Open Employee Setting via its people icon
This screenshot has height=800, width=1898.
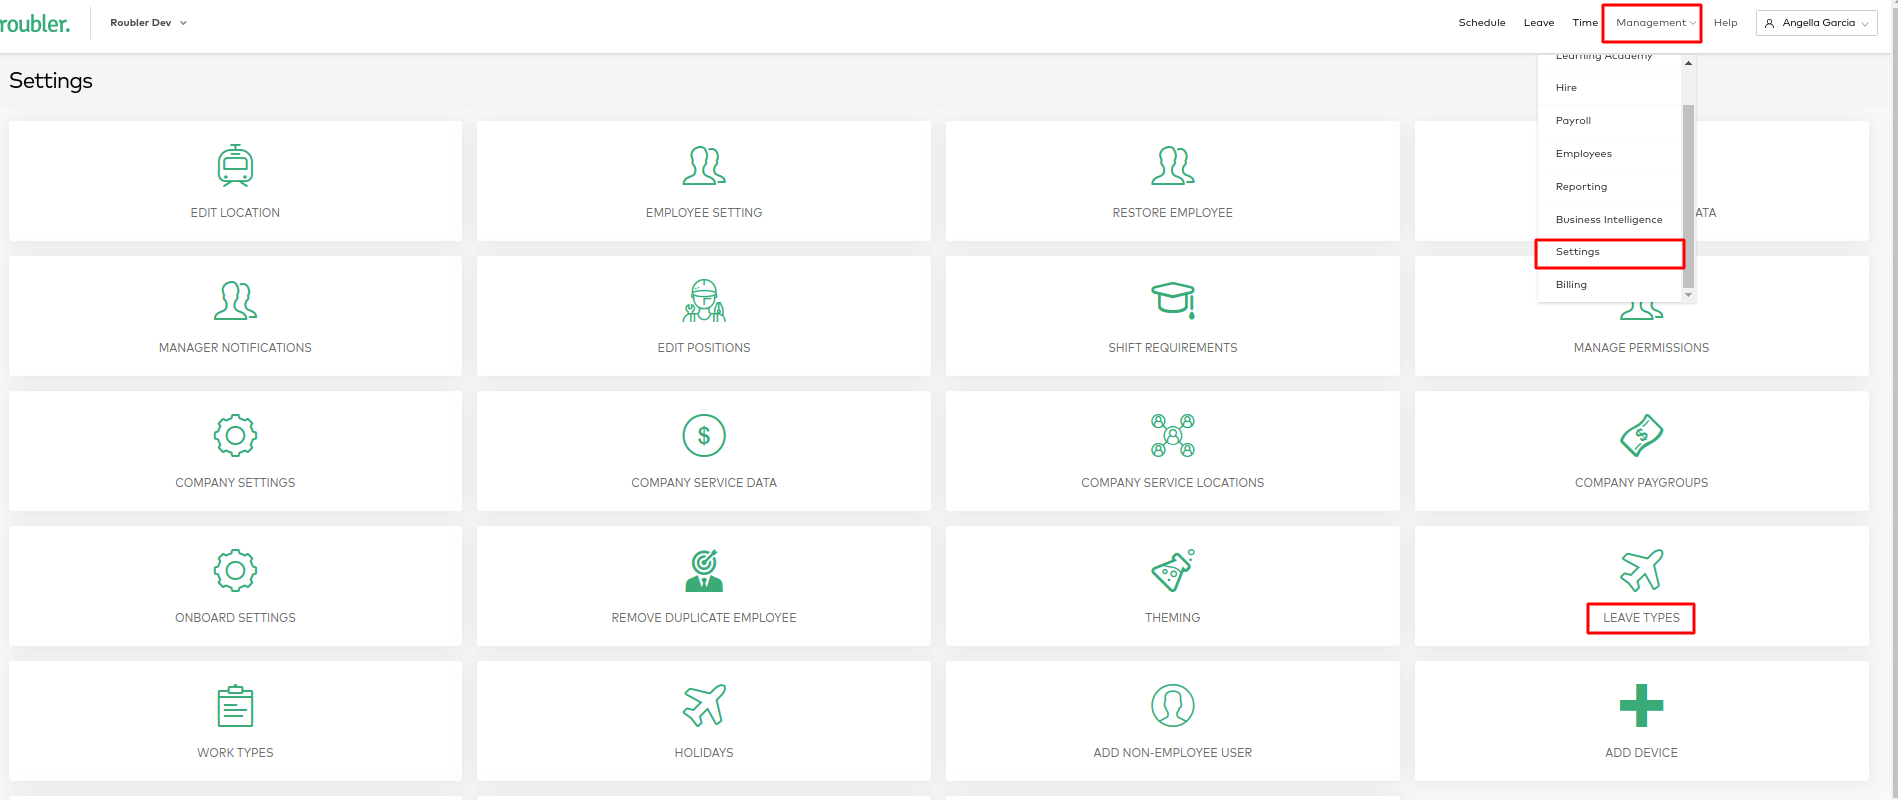coord(704,166)
